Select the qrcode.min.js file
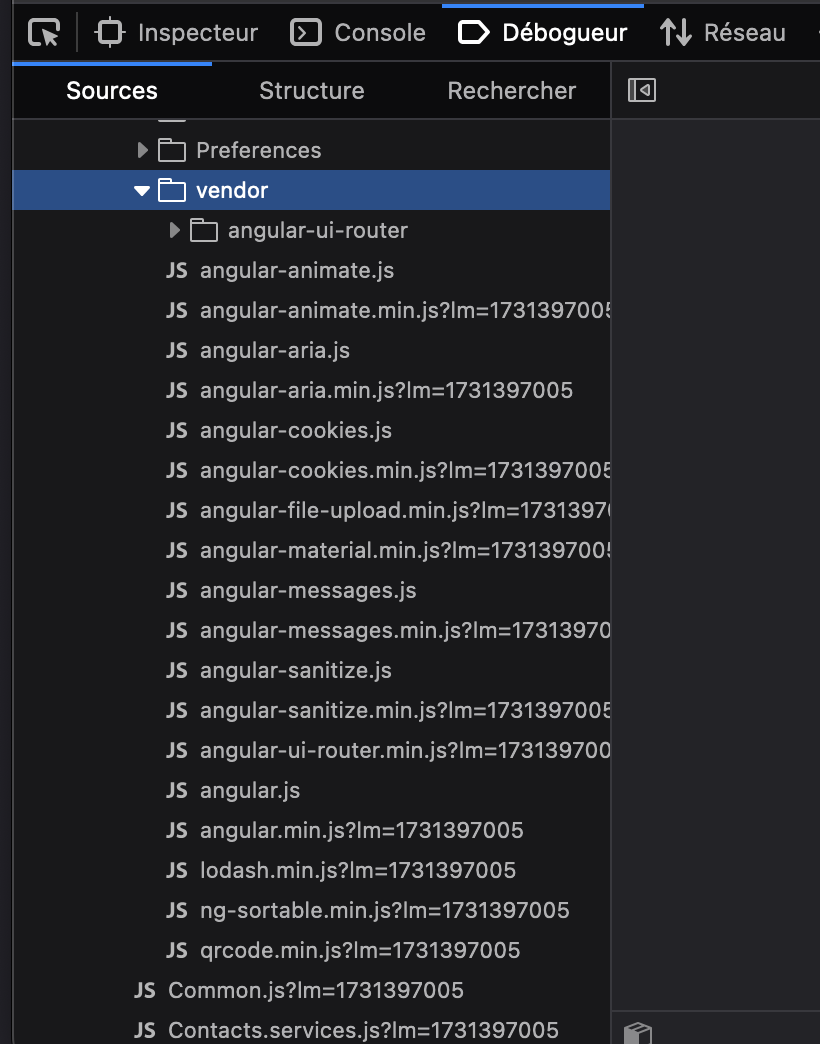The width and height of the screenshot is (820, 1044). coord(359,951)
